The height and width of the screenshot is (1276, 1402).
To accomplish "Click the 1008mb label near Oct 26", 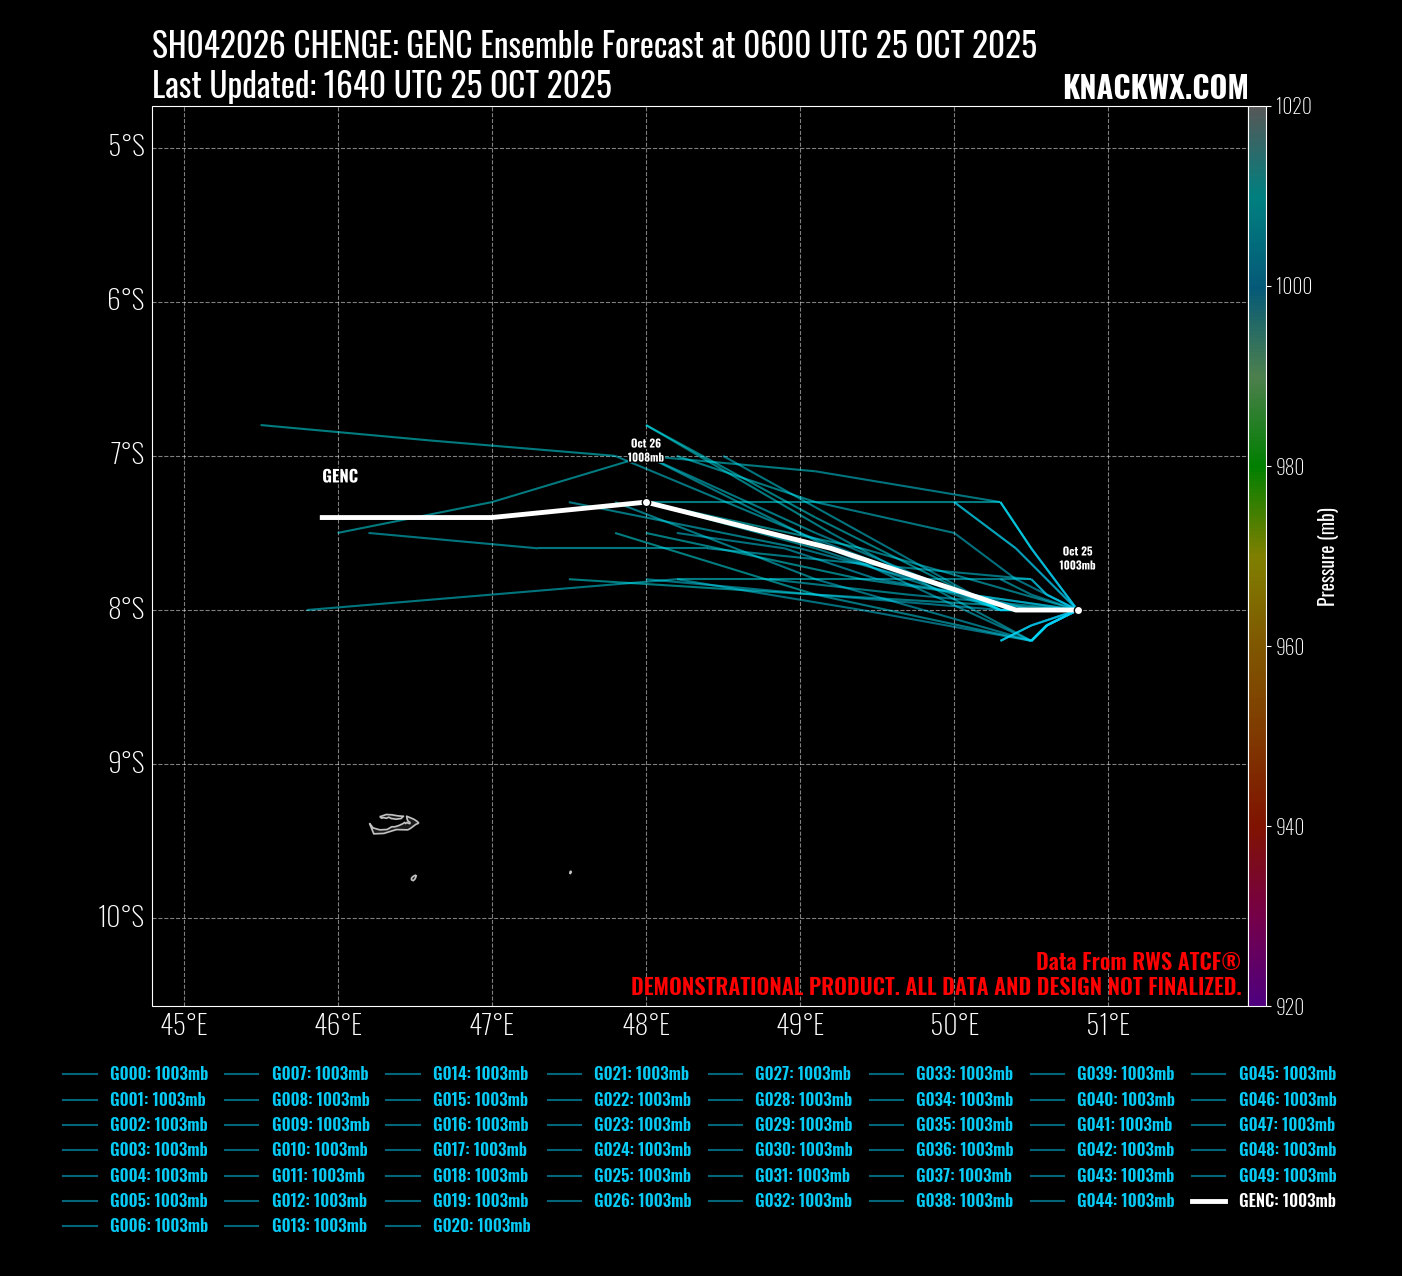I will (645, 458).
